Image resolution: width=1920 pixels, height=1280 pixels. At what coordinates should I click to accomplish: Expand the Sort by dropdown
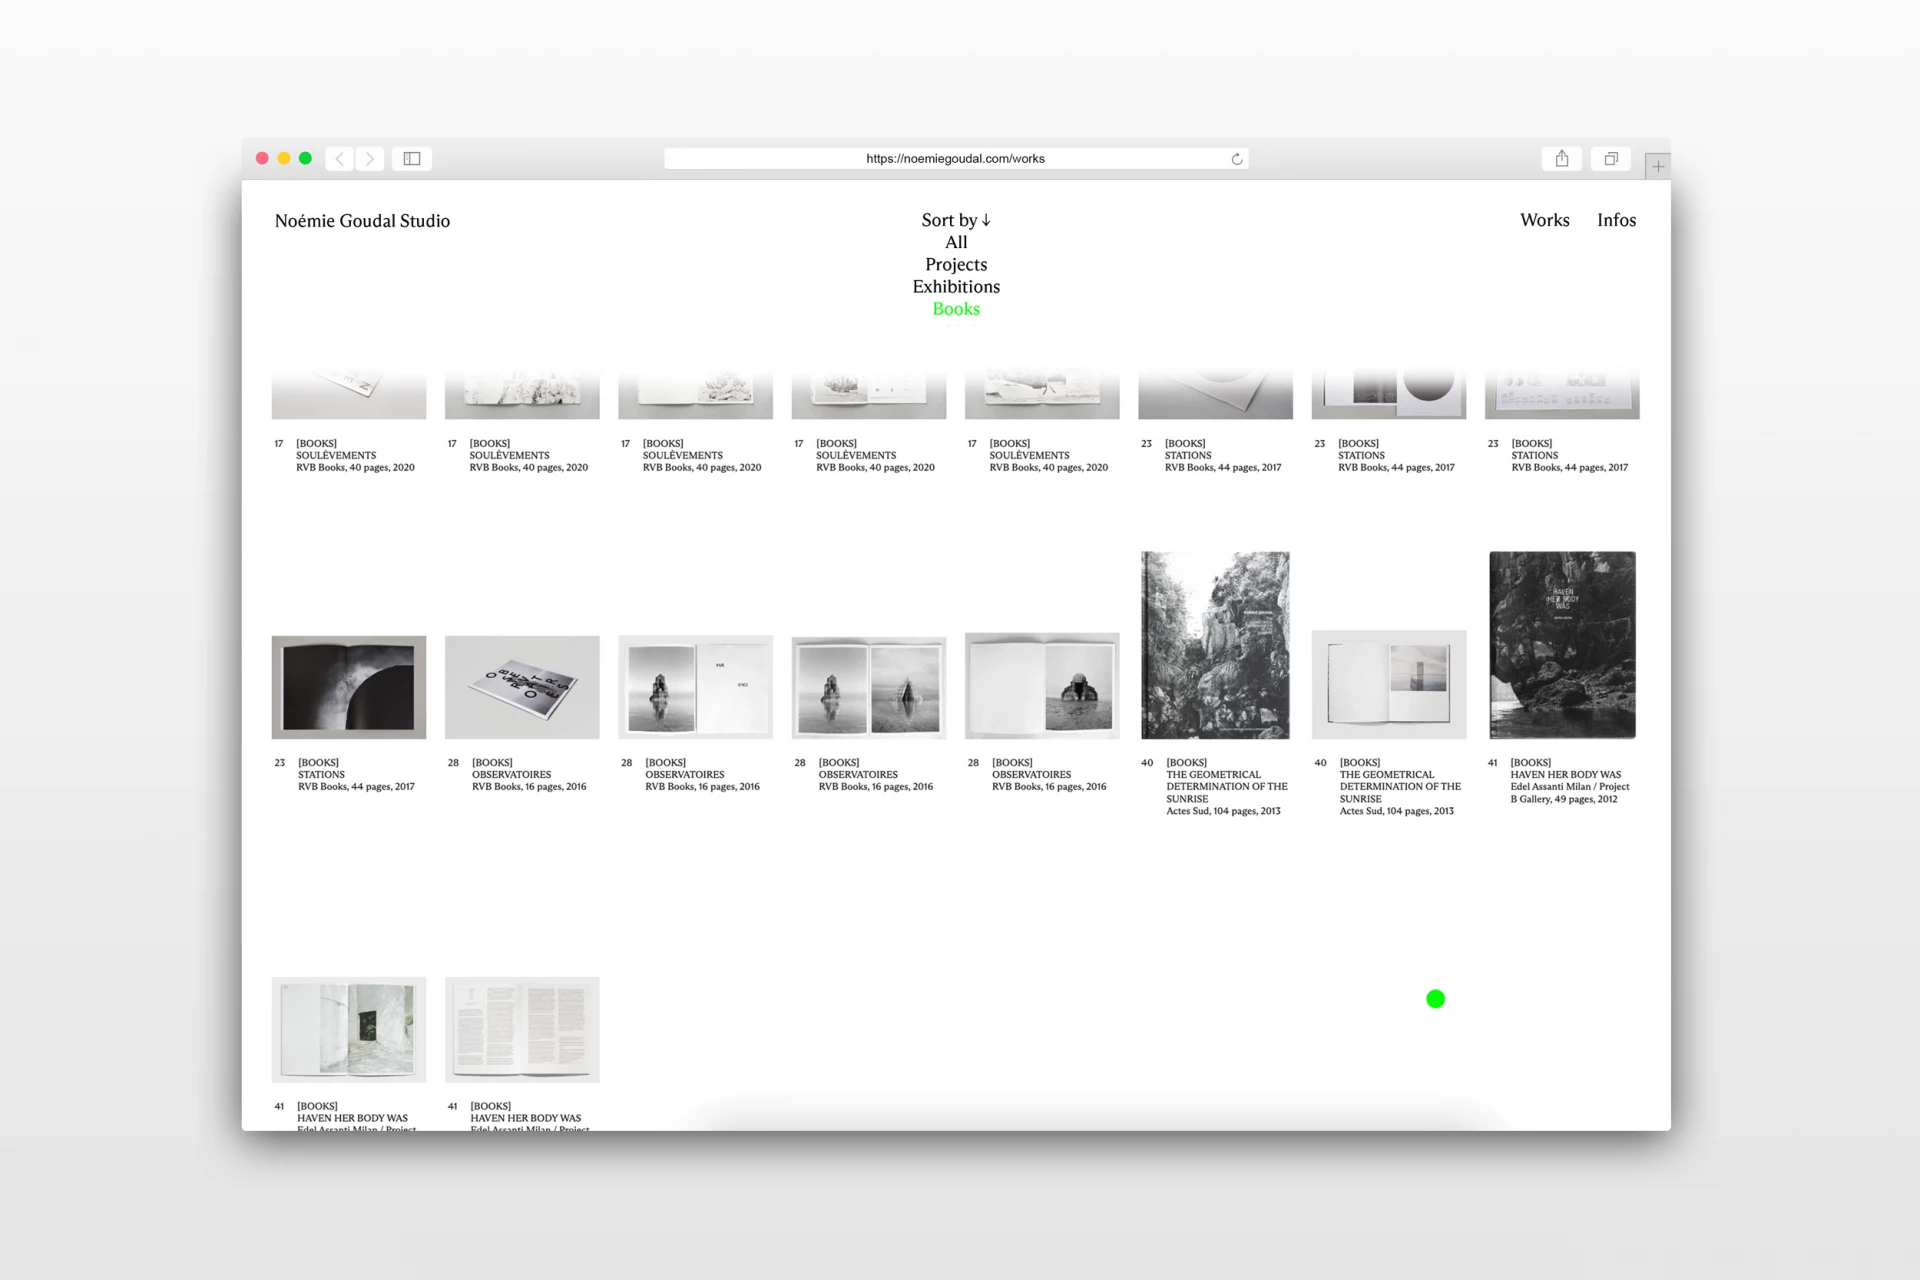tap(956, 220)
